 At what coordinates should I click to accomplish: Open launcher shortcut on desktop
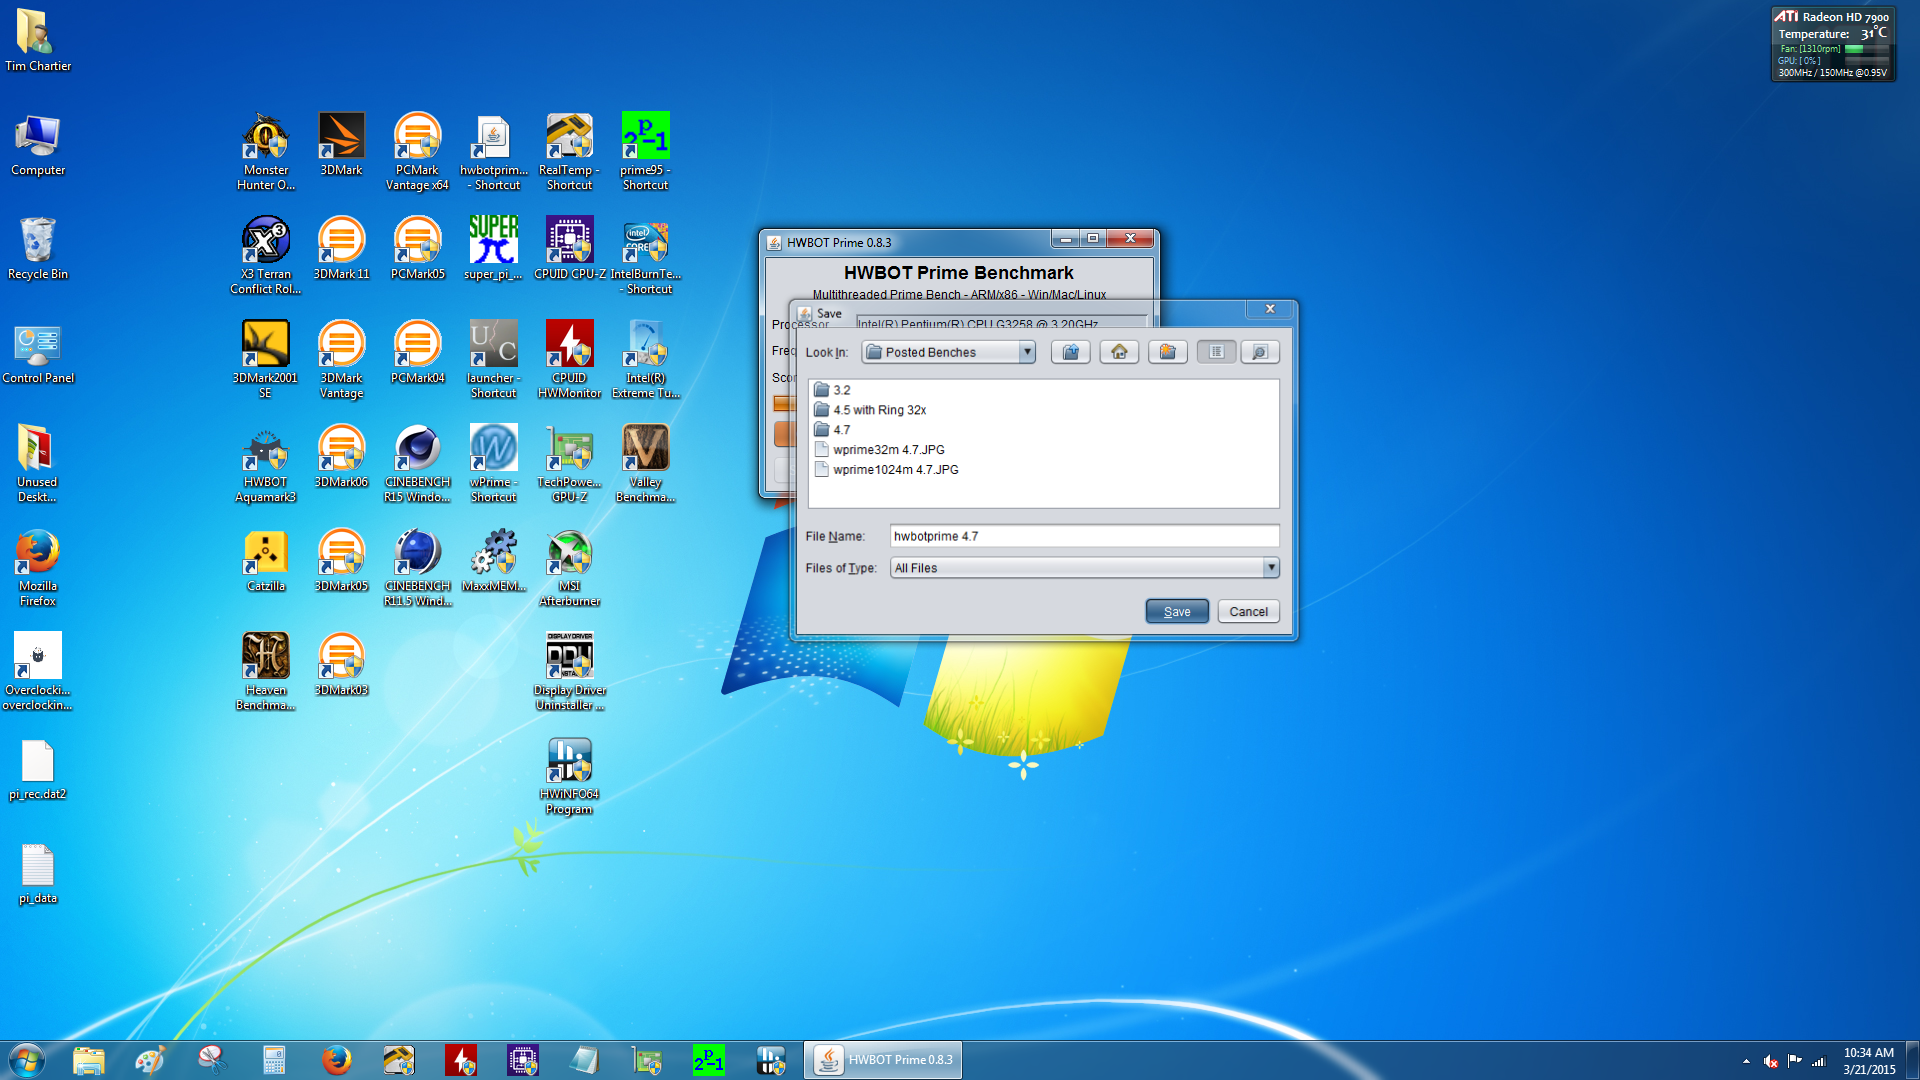click(x=493, y=360)
